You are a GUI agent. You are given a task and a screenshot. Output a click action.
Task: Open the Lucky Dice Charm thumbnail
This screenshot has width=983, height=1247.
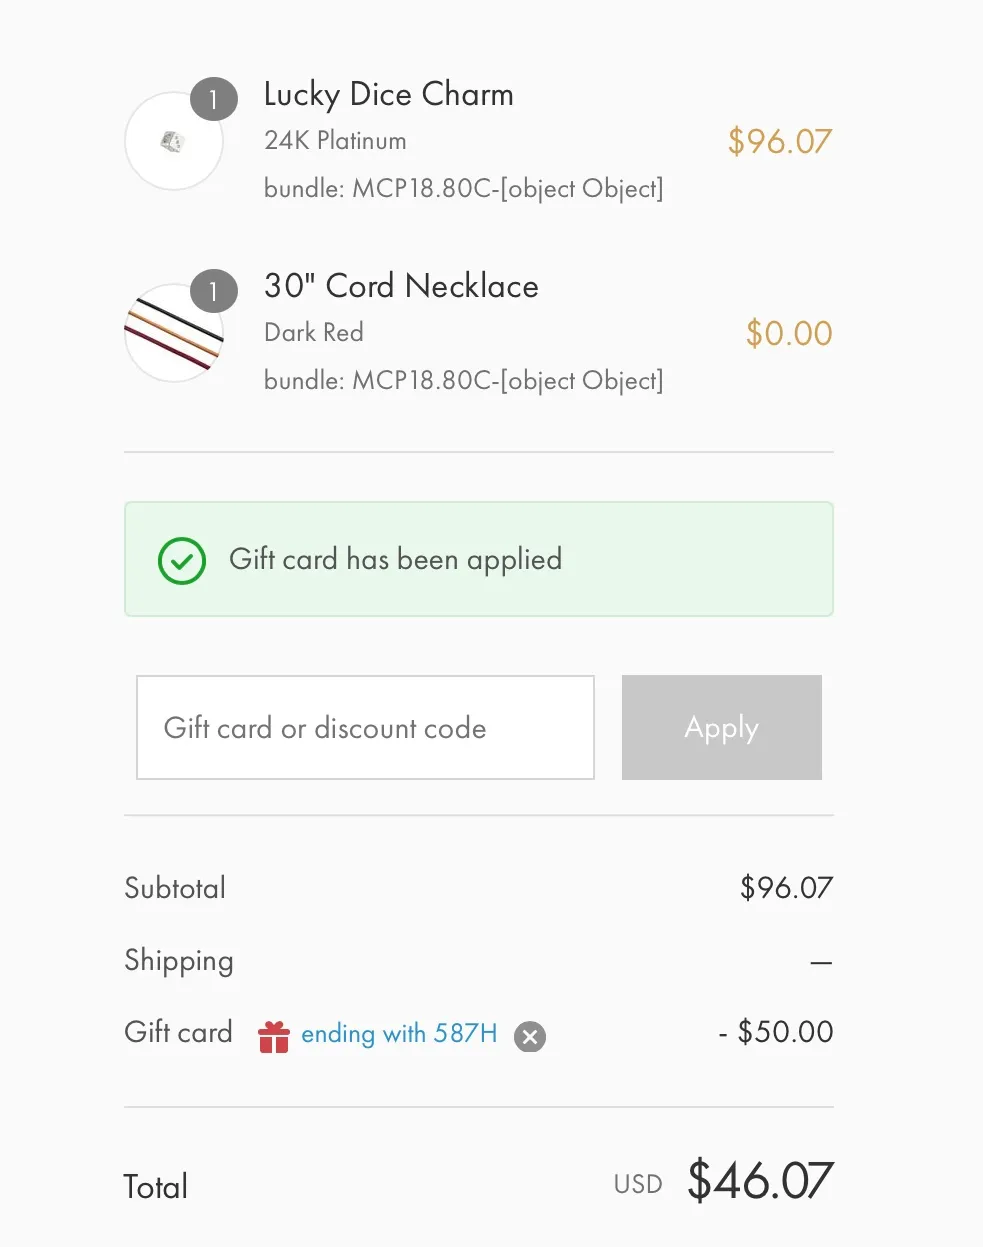tap(174, 141)
